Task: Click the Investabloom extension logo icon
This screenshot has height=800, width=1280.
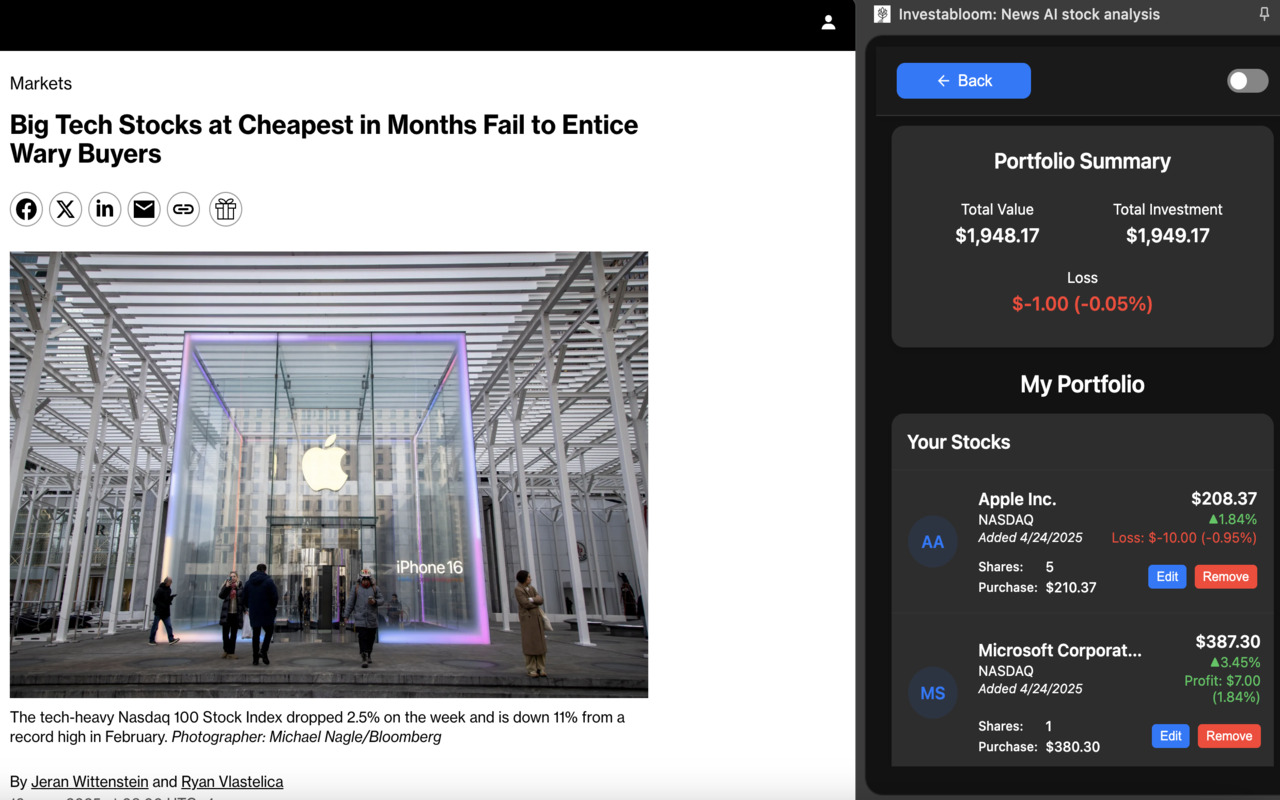Action: [x=882, y=14]
